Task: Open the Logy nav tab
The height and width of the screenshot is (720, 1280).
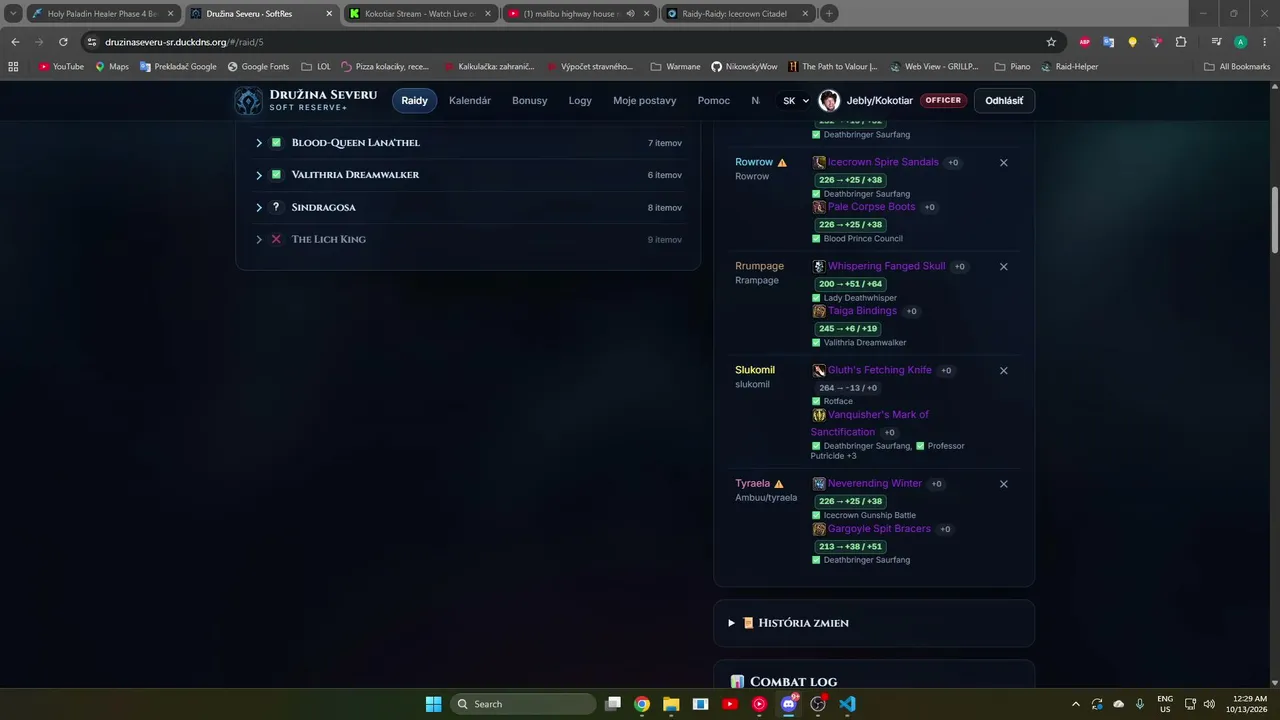Action: pyautogui.click(x=580, y=101)
